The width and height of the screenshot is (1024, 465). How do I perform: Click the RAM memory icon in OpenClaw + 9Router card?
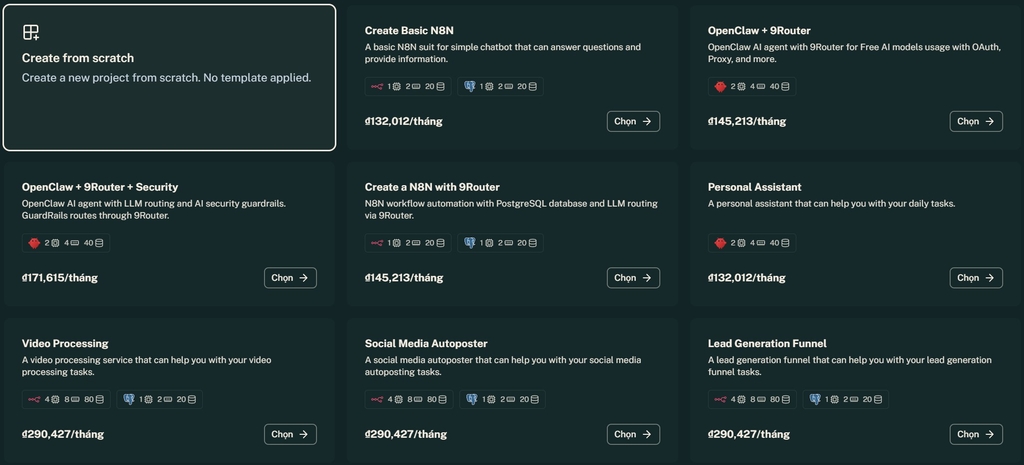tap(761, 86)
